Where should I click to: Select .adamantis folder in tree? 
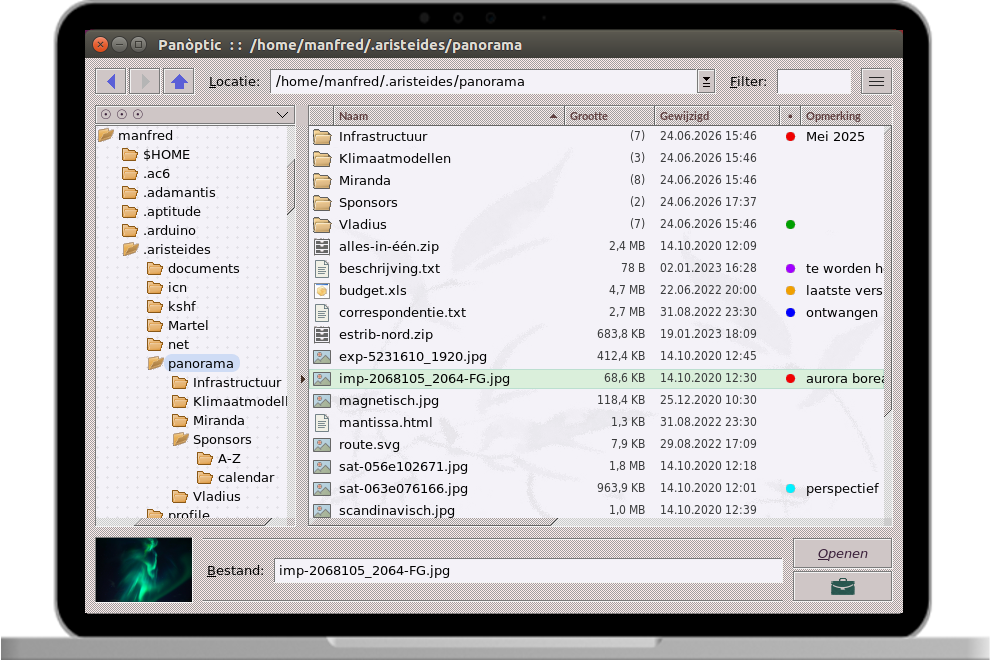[x=179, y=193]
